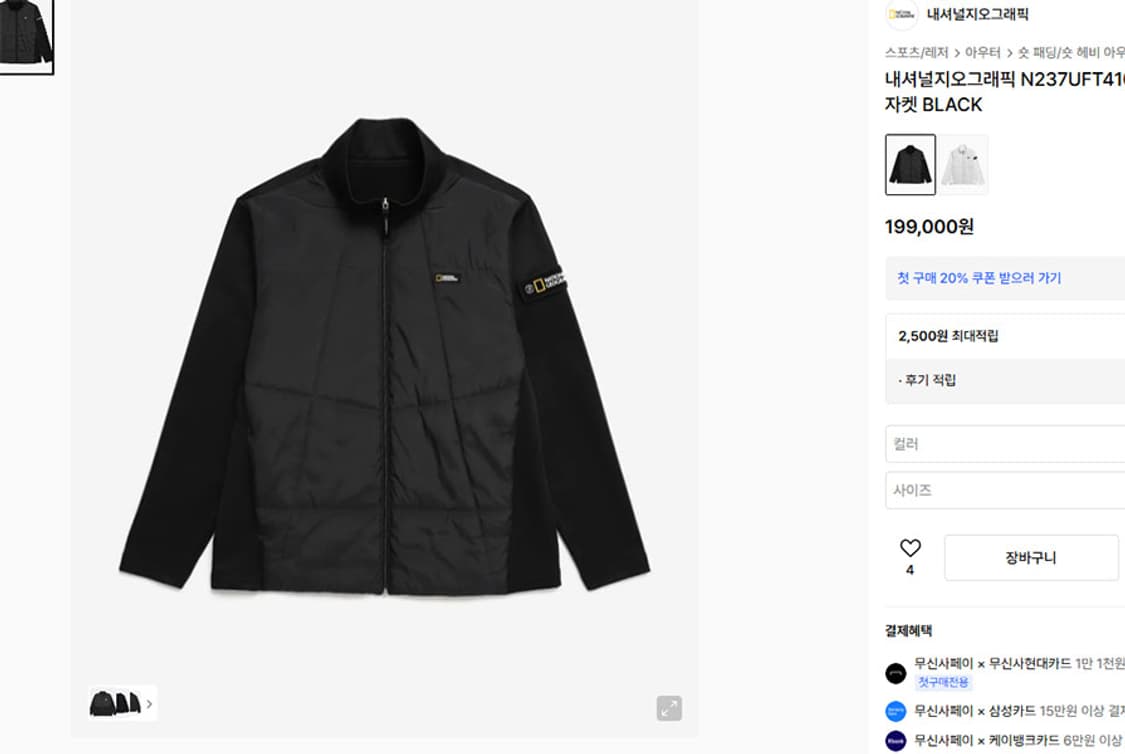Click the 첫 구매 20% 쿠폰 link
The image size is (1125, 754).
point(979,278)
